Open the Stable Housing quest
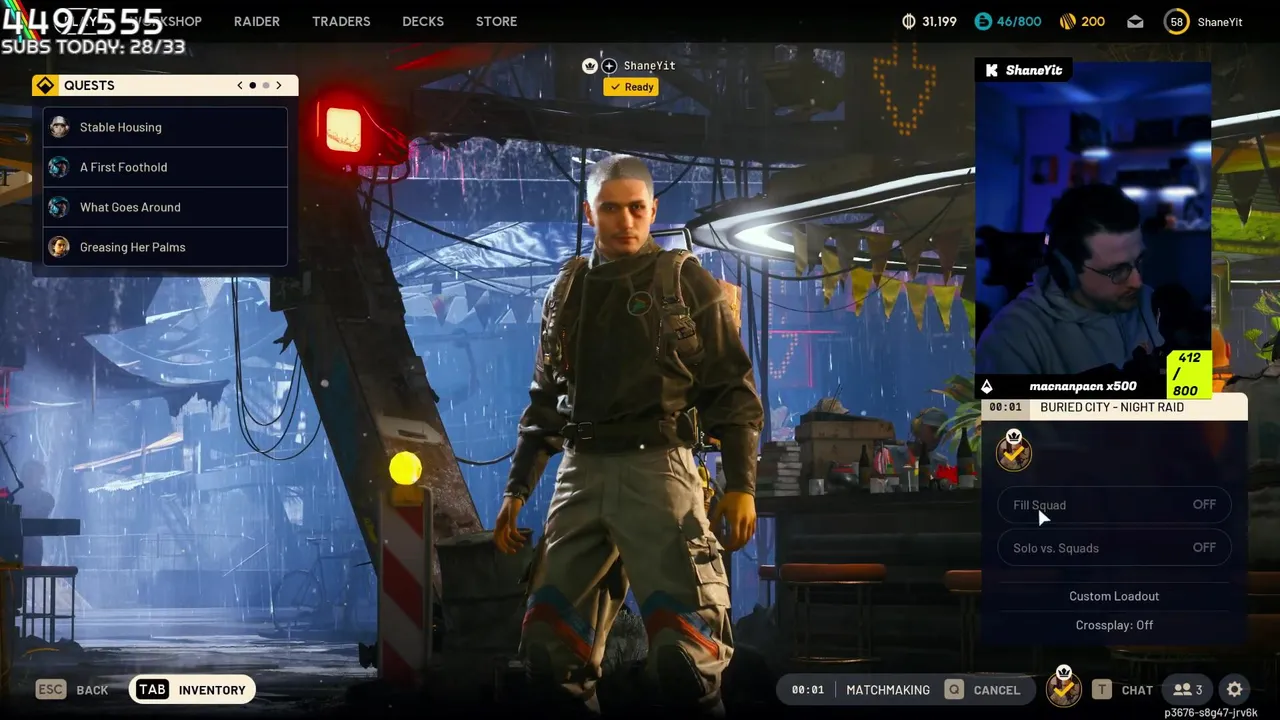The width and height of the screenshot is (1280, 720). (165, 127)
